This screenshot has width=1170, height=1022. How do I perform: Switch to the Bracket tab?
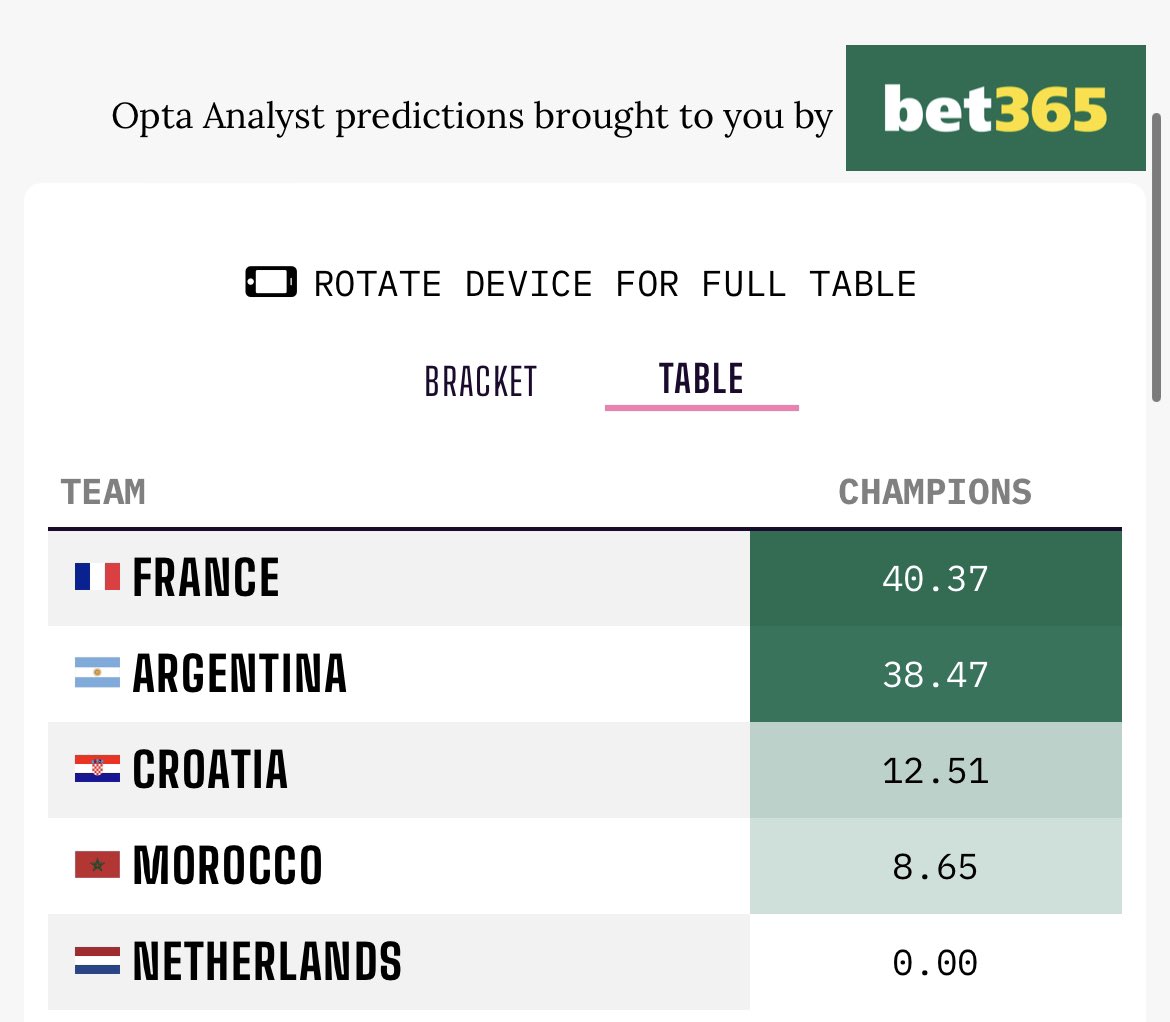click(481, 381)
